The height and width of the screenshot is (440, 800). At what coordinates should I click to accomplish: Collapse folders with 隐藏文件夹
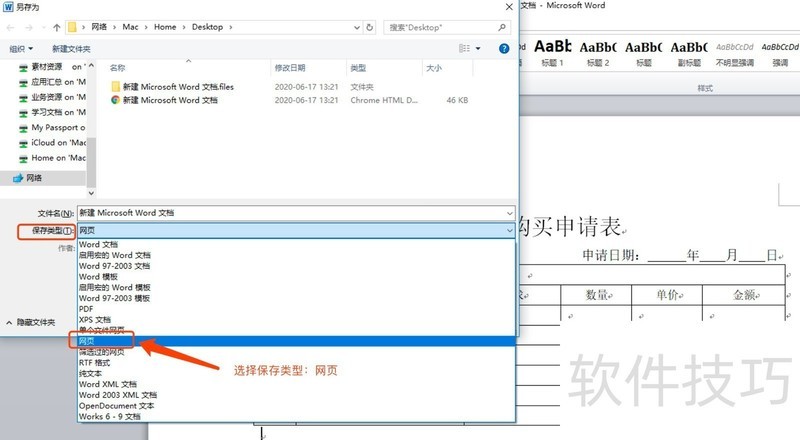pos(31,323)
